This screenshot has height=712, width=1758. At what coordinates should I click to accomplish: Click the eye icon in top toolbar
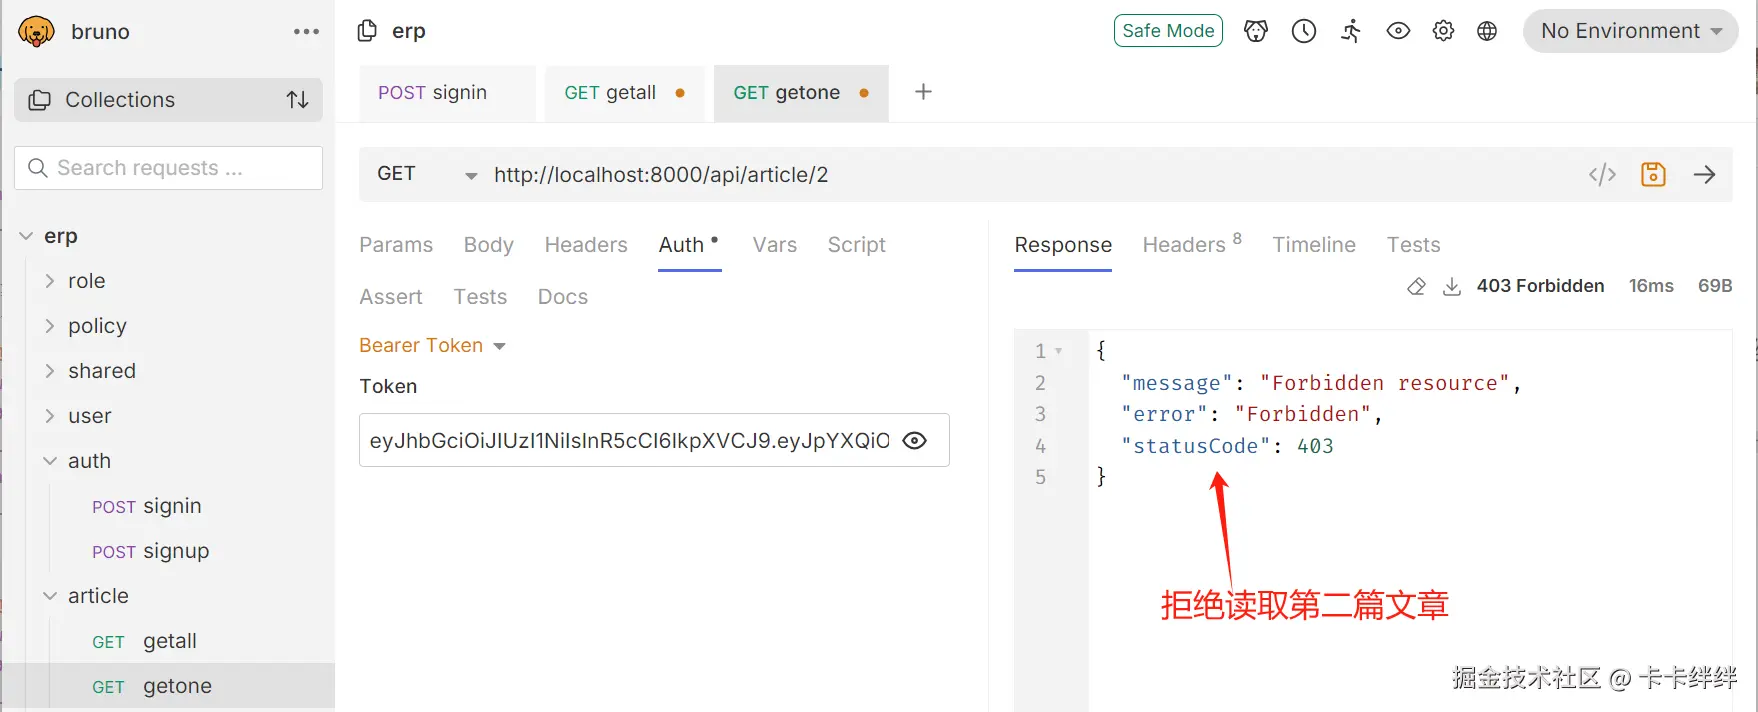coord(1398,31)
